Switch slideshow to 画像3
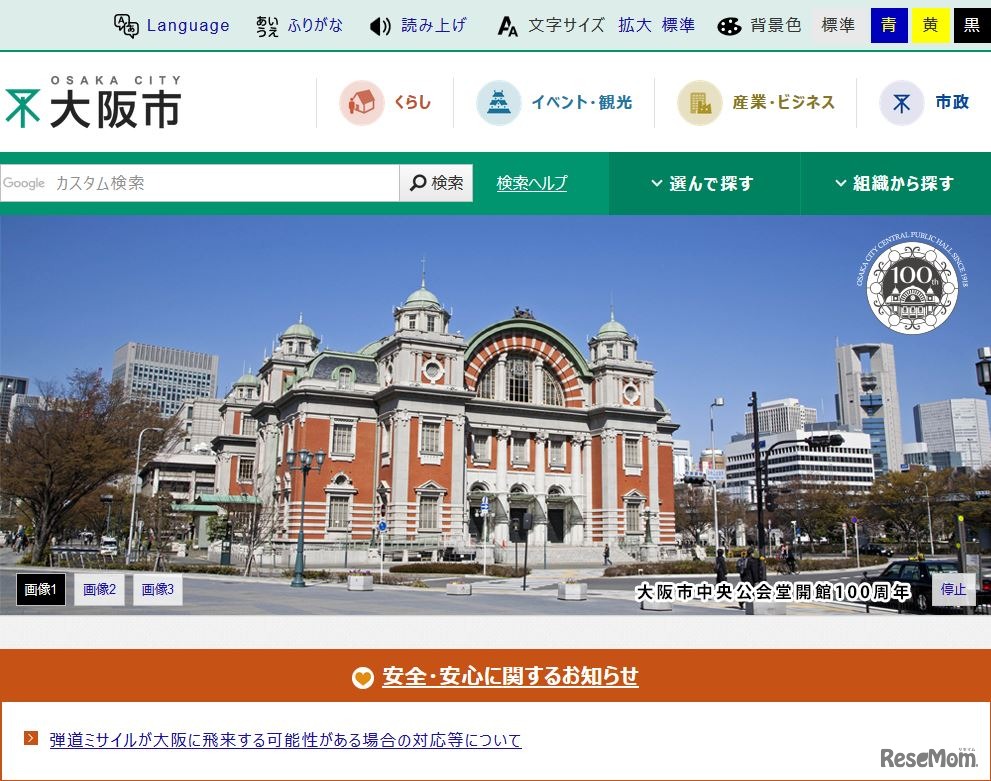Viewport: 991px width, 781px height. click(x=157, y=590)
